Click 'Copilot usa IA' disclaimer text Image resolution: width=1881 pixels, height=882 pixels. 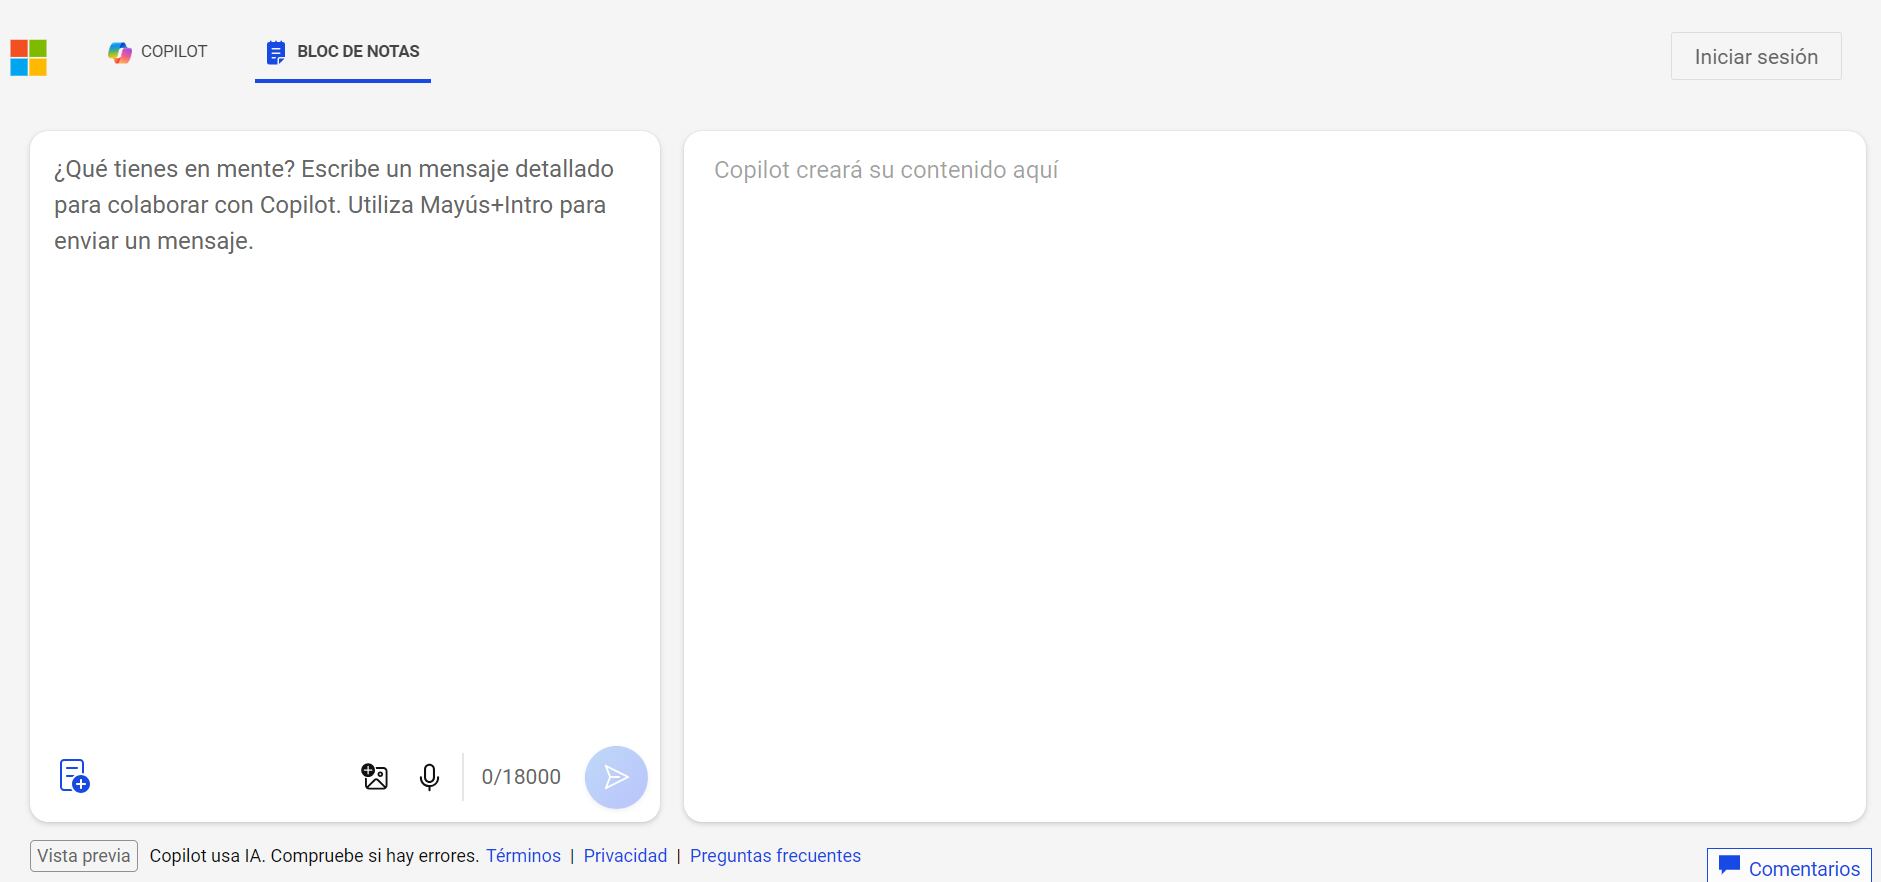(314, 856)
